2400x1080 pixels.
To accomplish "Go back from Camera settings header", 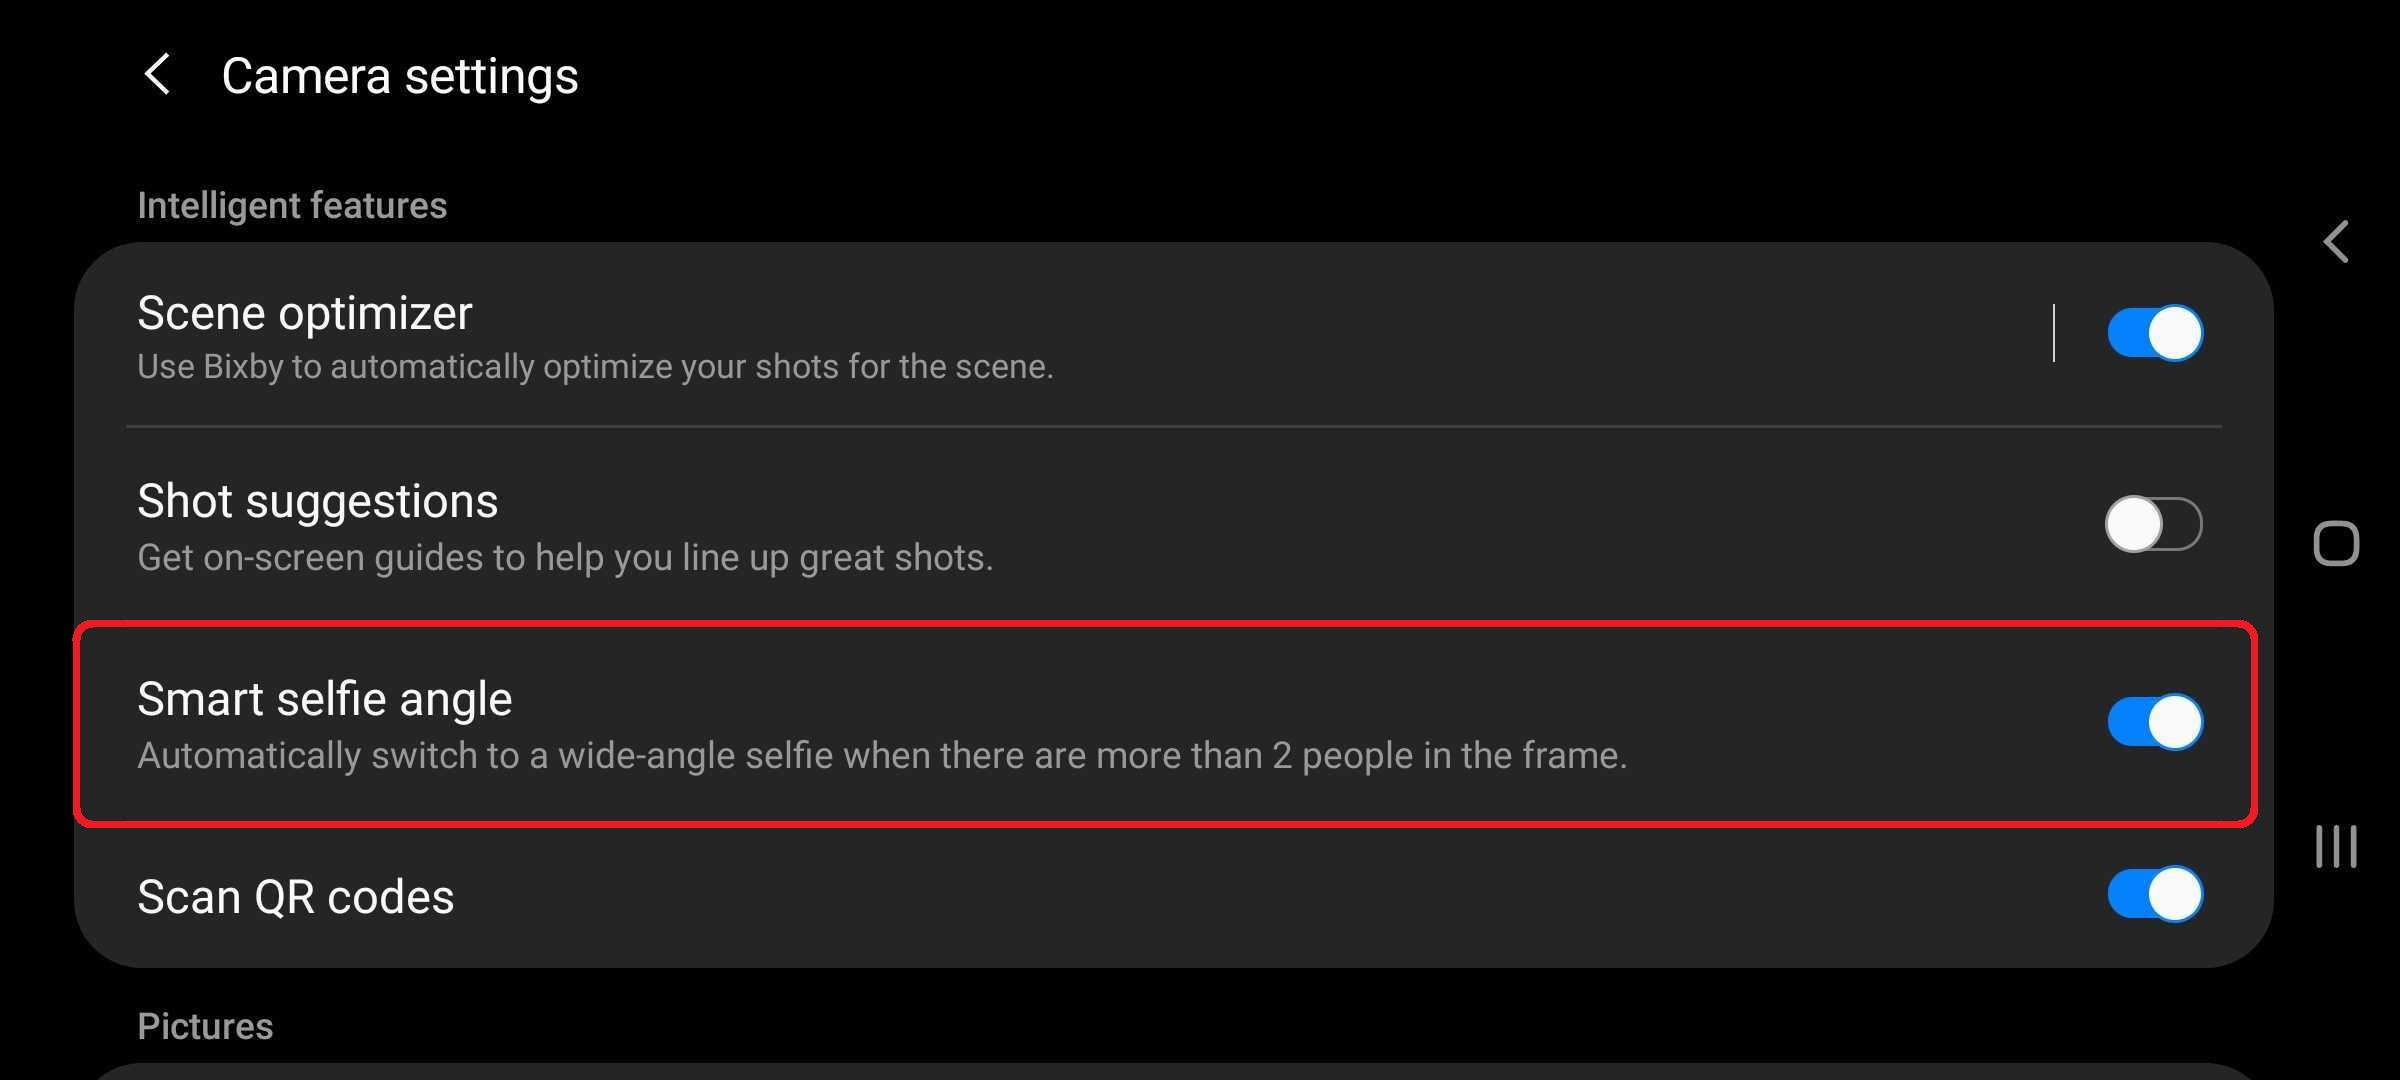I will click(x=157, y=75).
